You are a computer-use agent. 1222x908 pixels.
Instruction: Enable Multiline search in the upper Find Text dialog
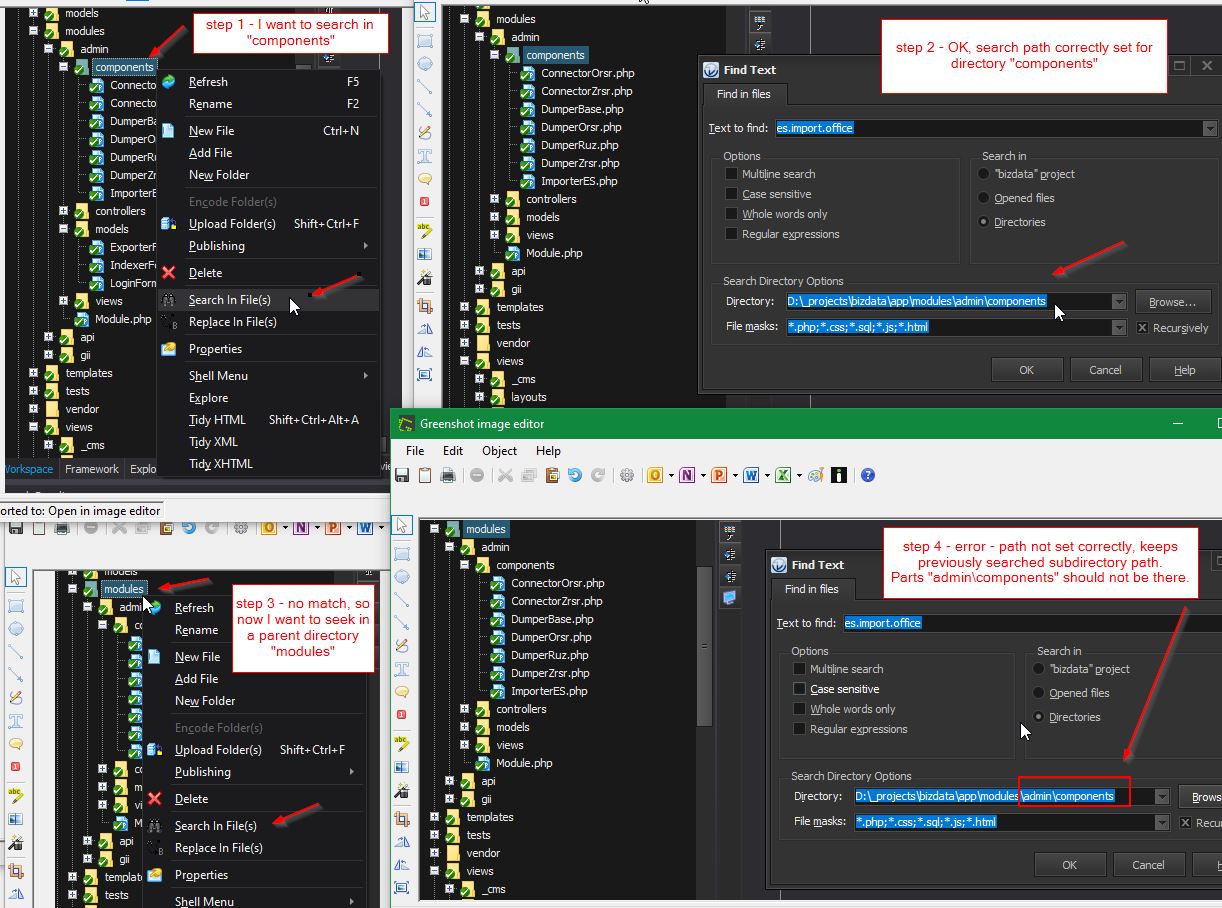pos(732,174)
